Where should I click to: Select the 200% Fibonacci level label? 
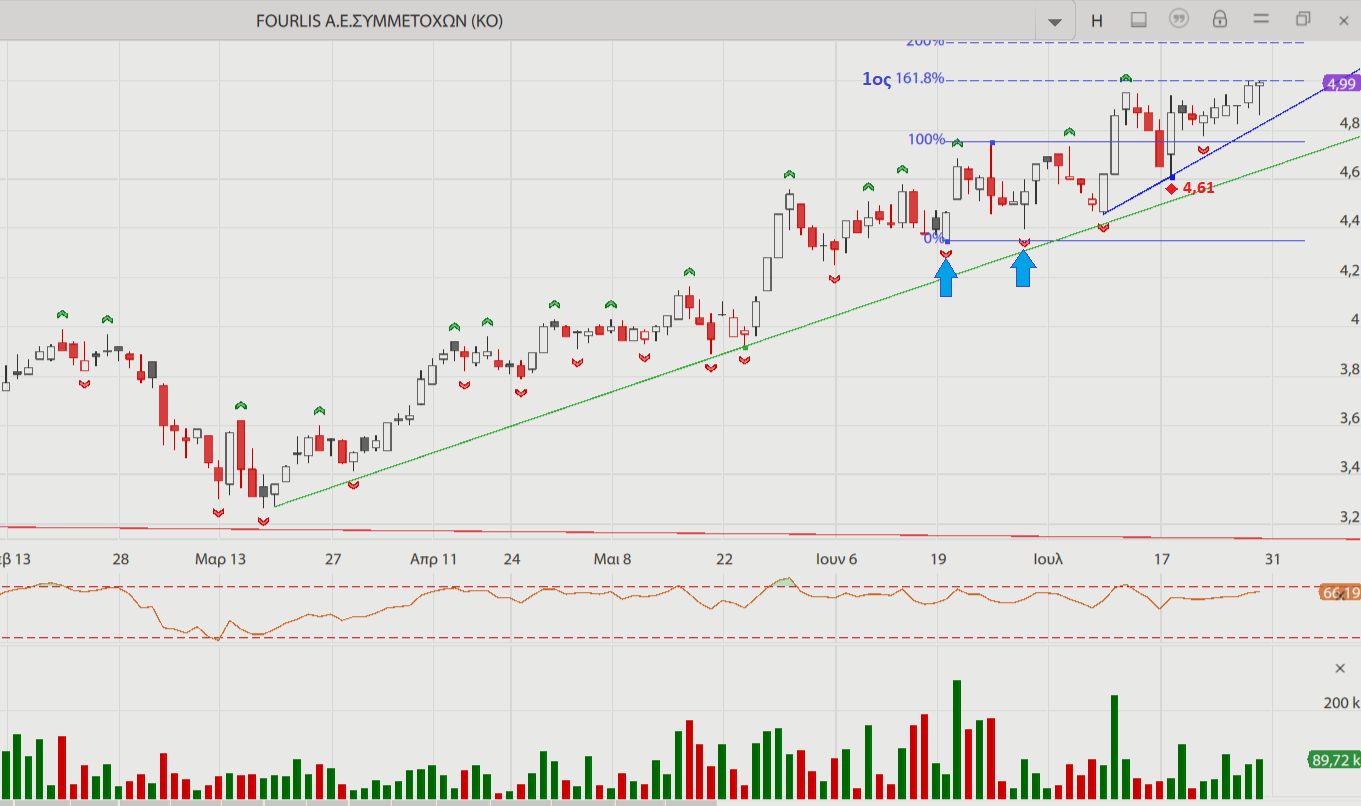pyautogui.click(x=925, y=42)
